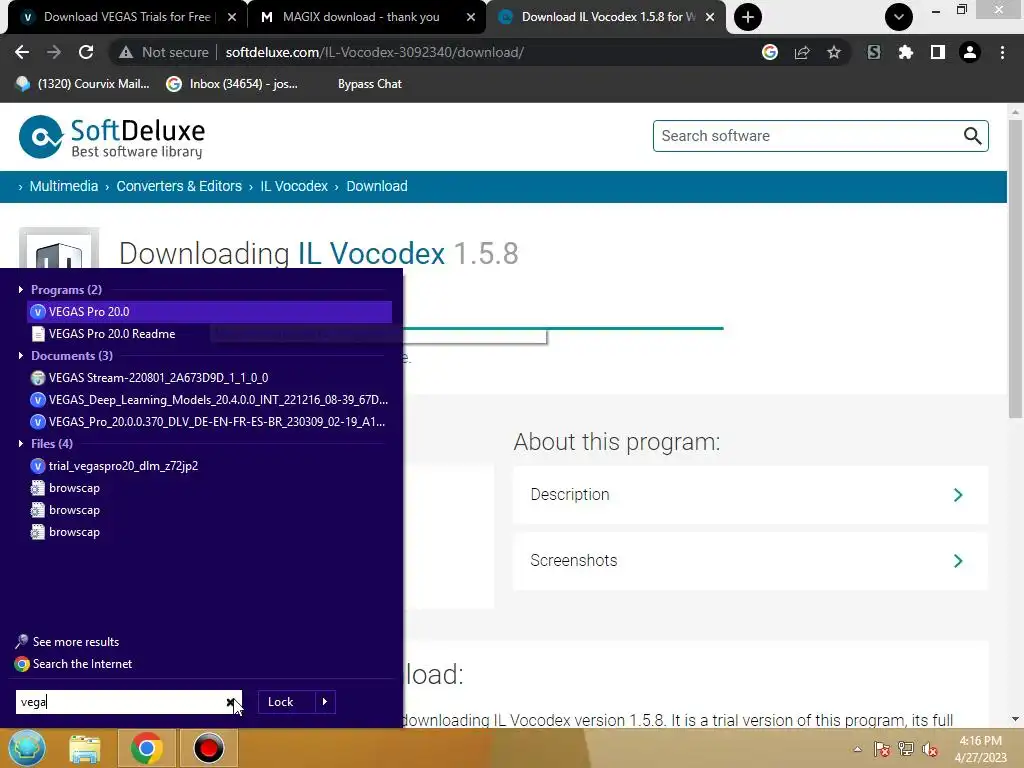The width and height of the screenshot is (1024, 768).
Task: Open Chrome from the taskbar
Action: click(x=146, y=748)
